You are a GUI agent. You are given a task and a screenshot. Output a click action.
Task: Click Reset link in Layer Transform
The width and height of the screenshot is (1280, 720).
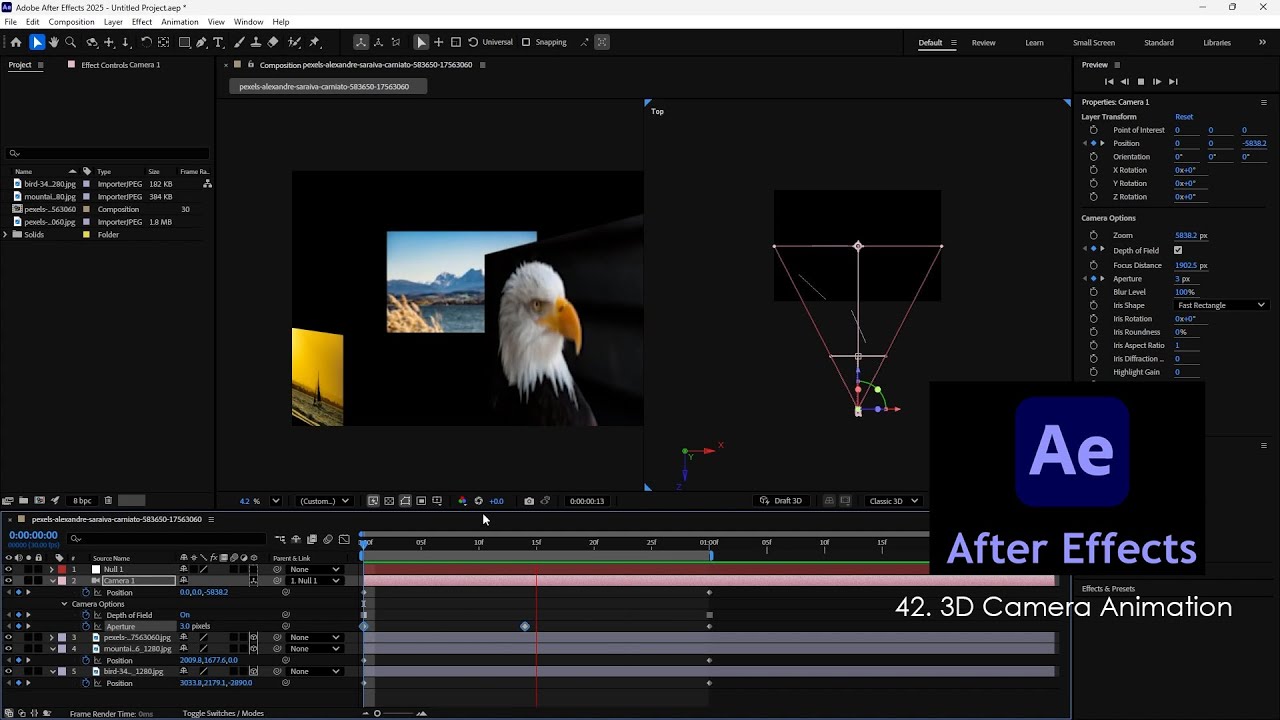1184,117
